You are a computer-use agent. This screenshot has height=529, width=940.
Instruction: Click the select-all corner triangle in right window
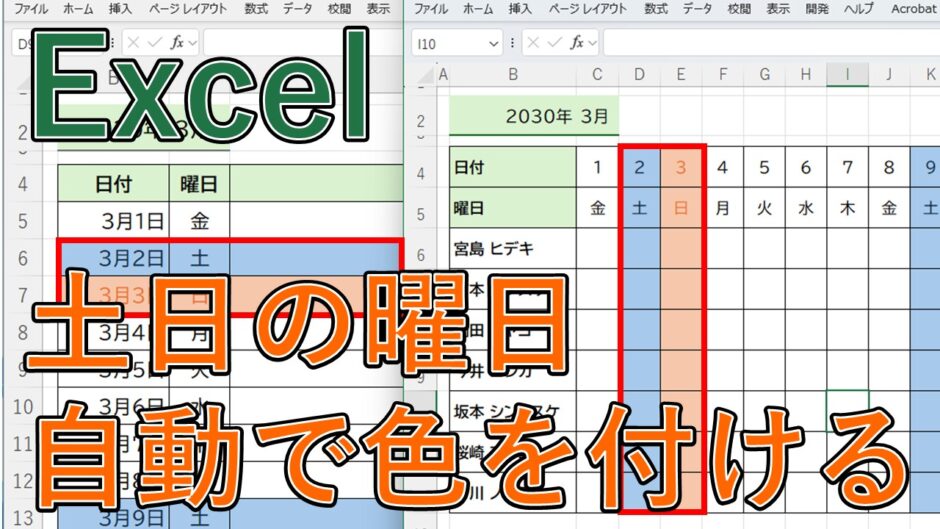426,75
